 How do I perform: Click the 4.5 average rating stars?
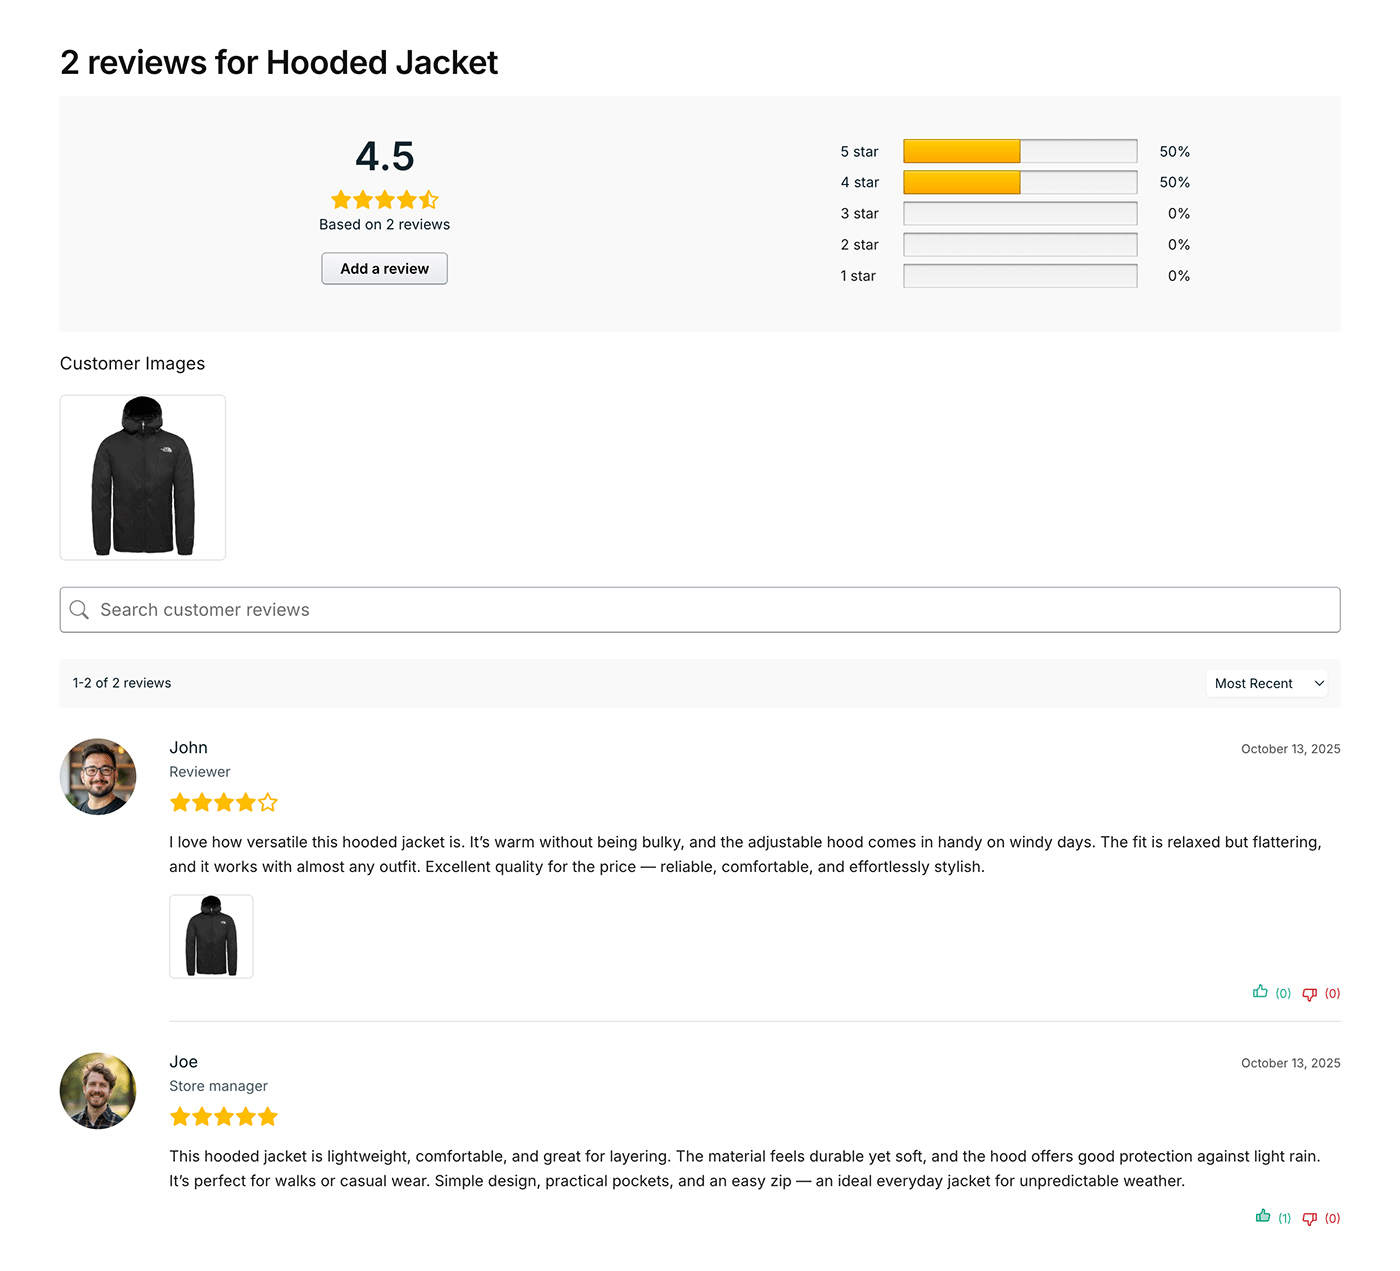(x=384, y=200)
